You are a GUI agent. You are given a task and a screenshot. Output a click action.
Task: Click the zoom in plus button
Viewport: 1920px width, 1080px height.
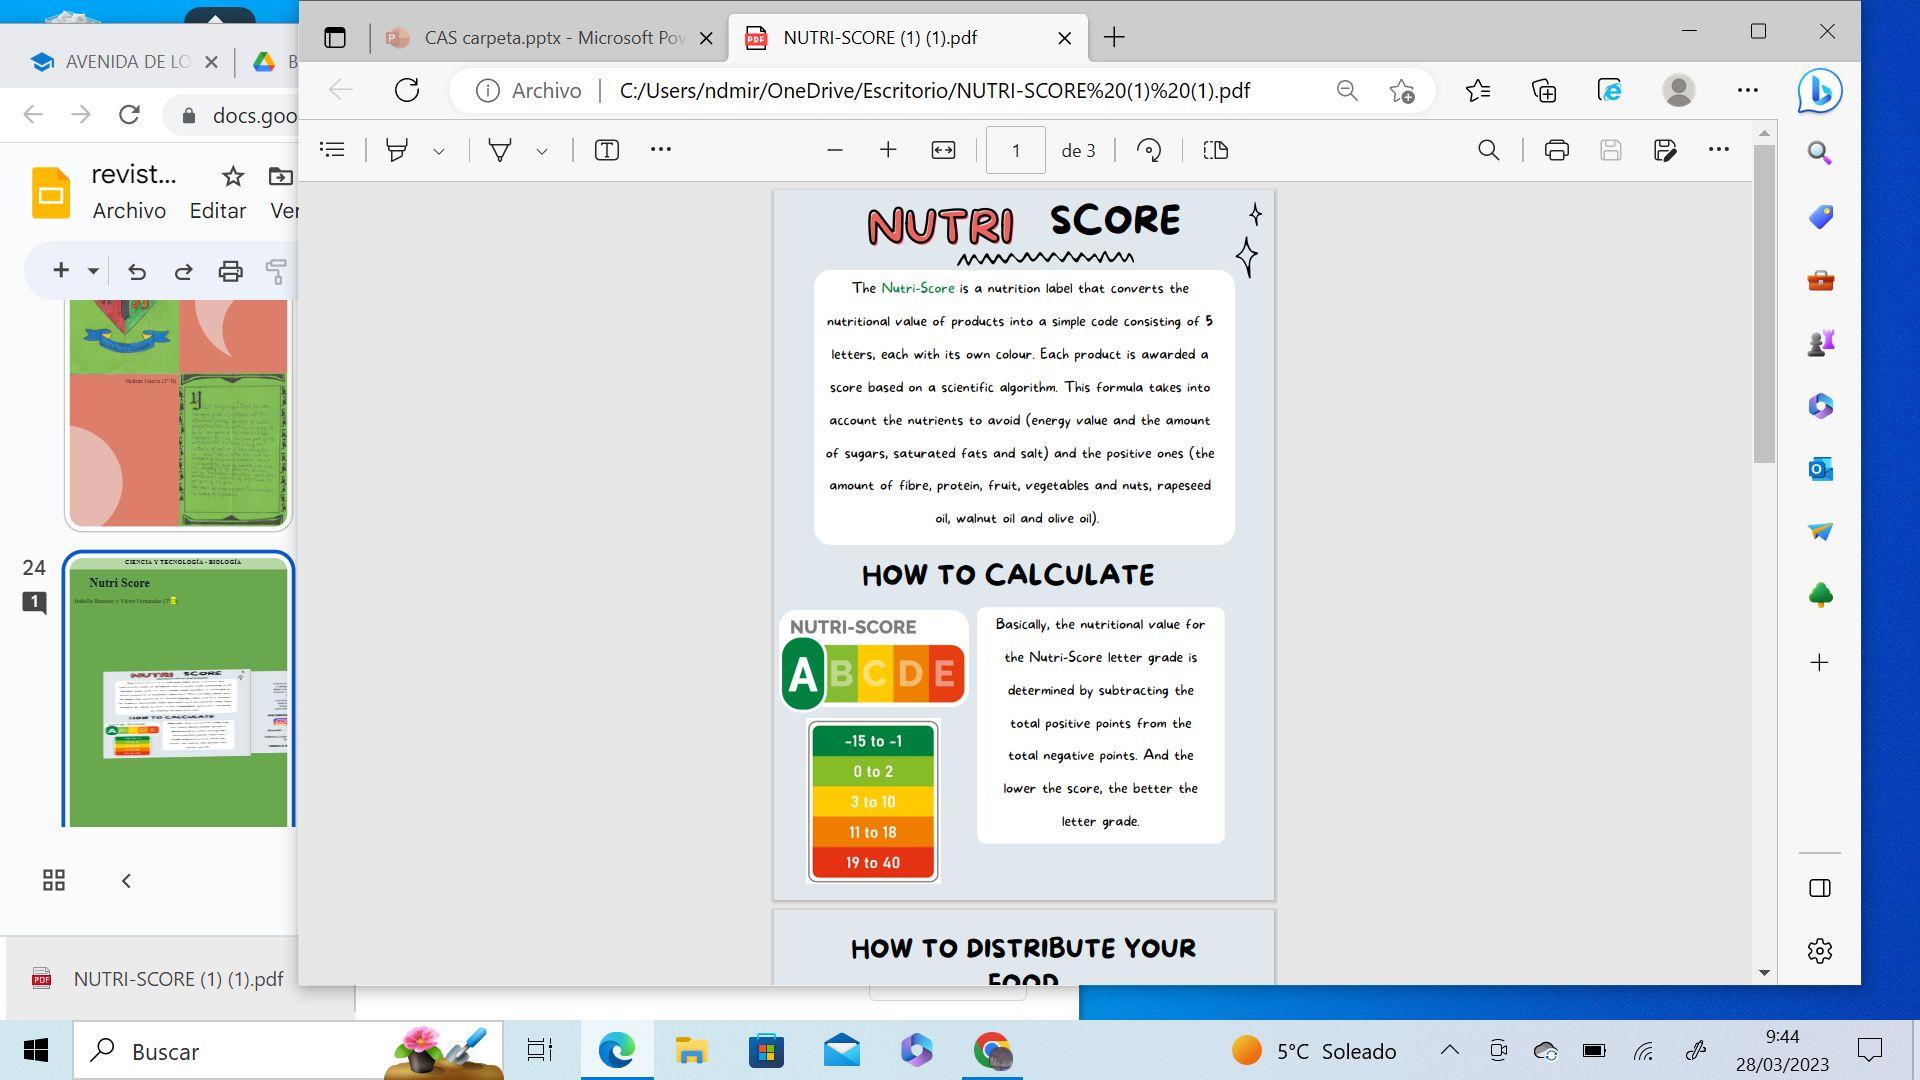[888, 150]
